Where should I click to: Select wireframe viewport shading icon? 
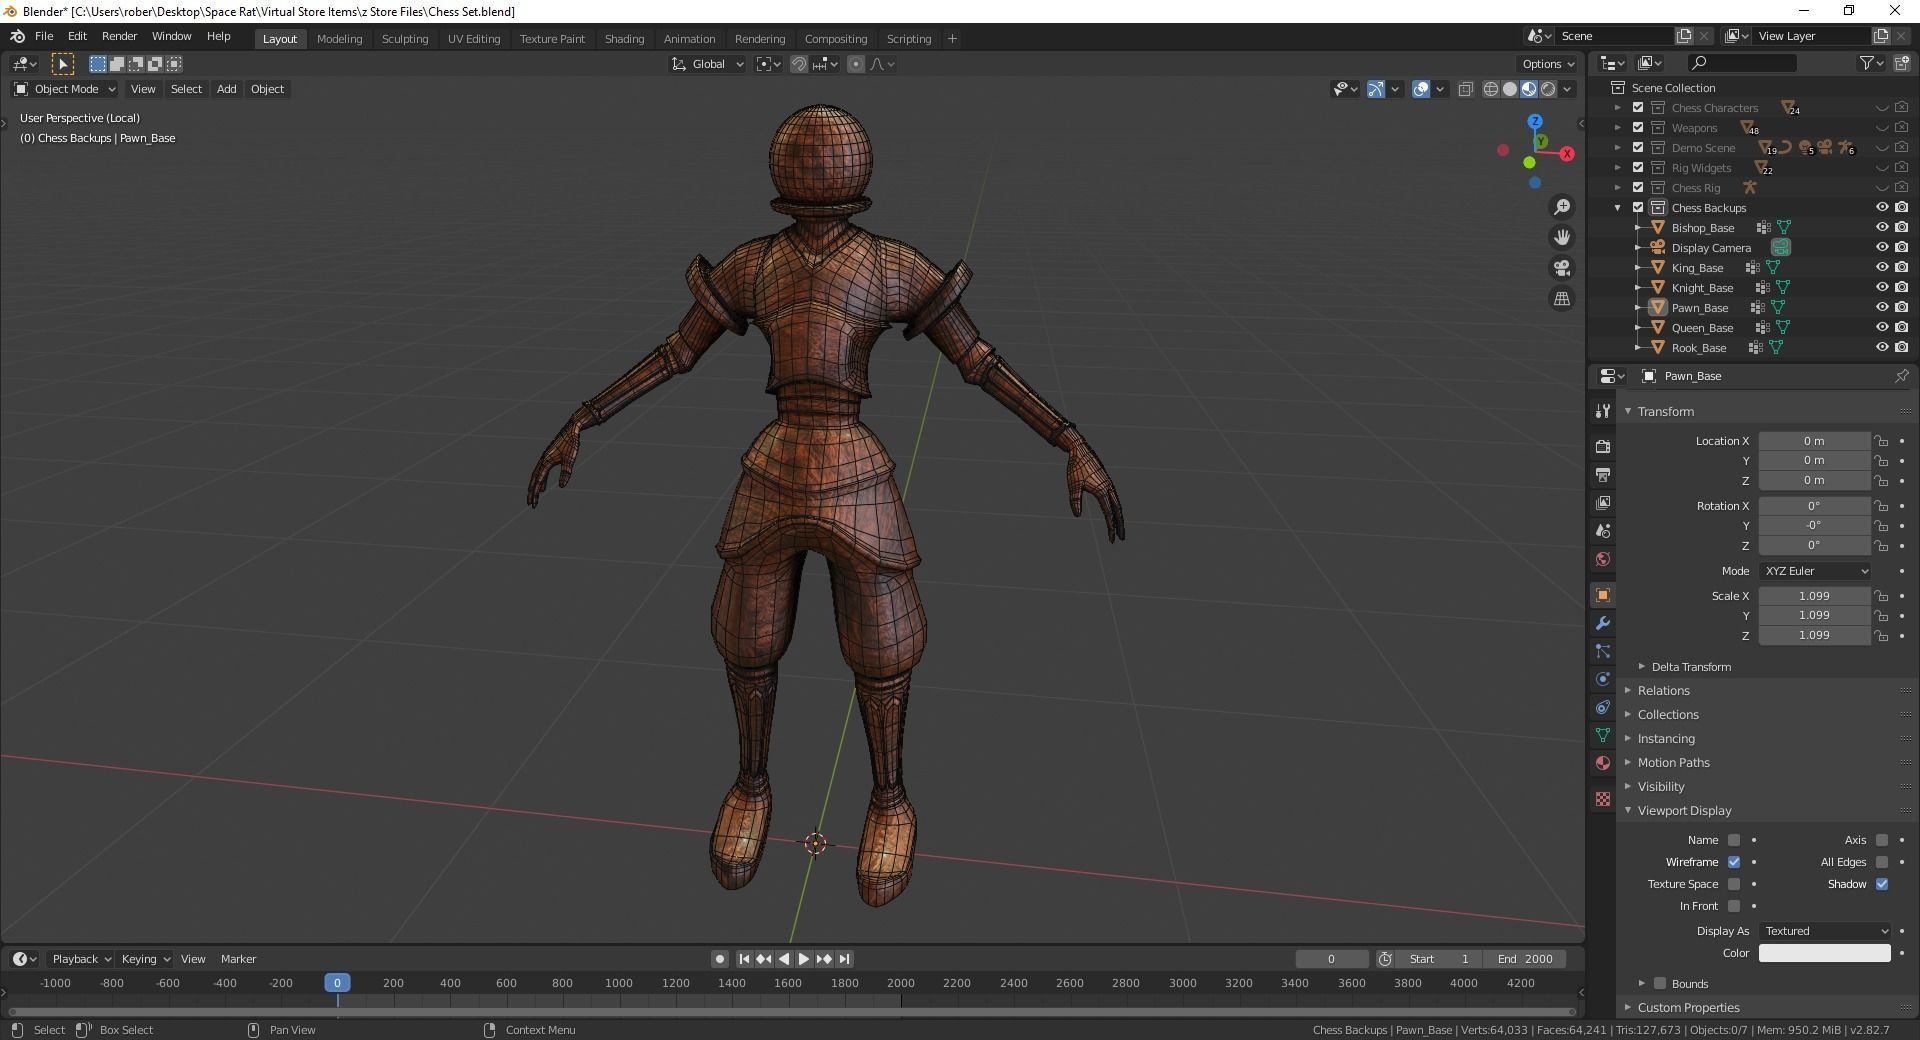tap(1490, 89)
